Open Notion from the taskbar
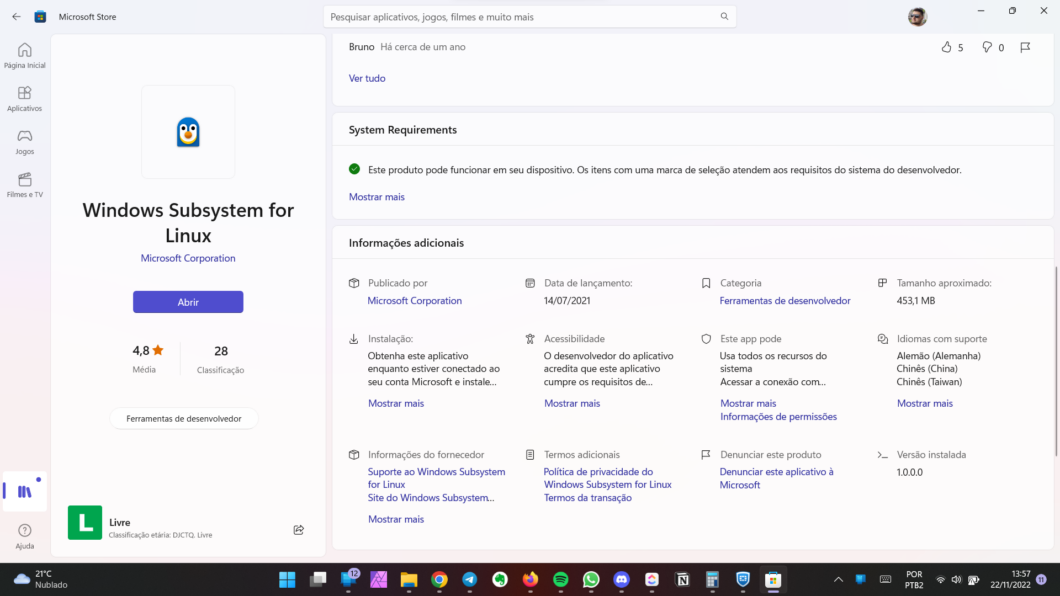 tap(683, 580)
